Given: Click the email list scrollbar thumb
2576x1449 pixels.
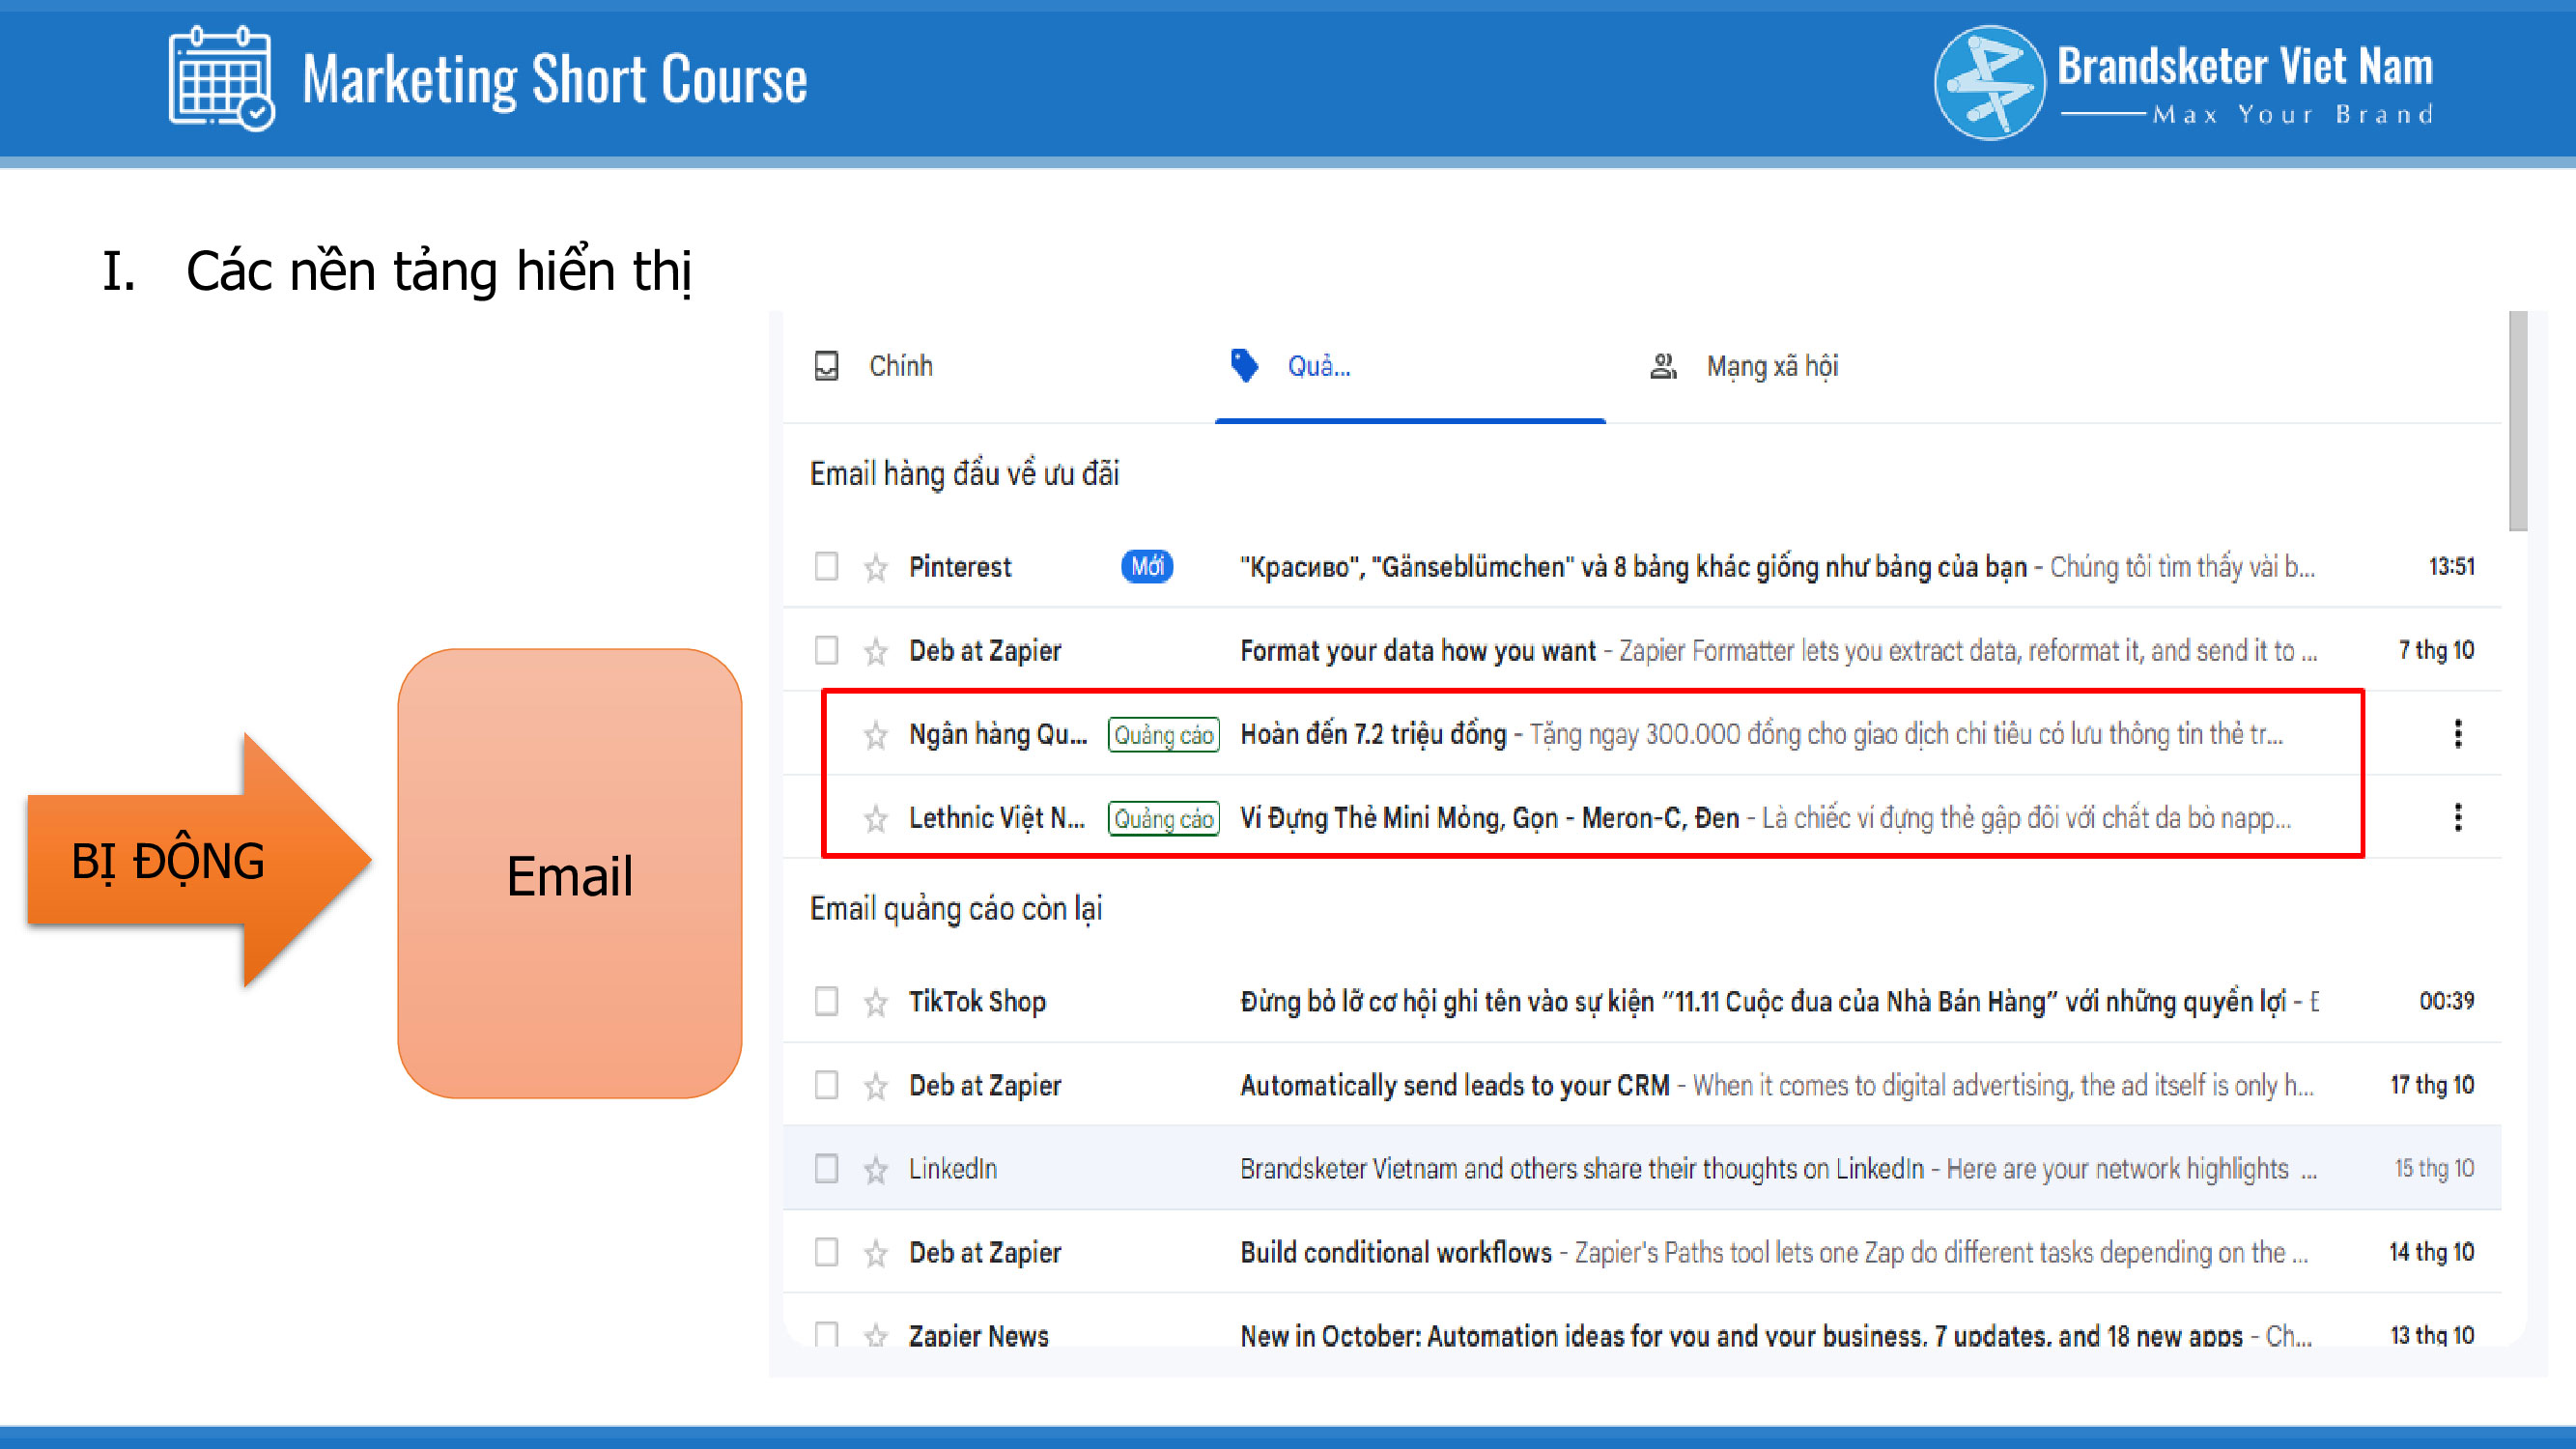Looking at the screenshot, I should 2518,420.
